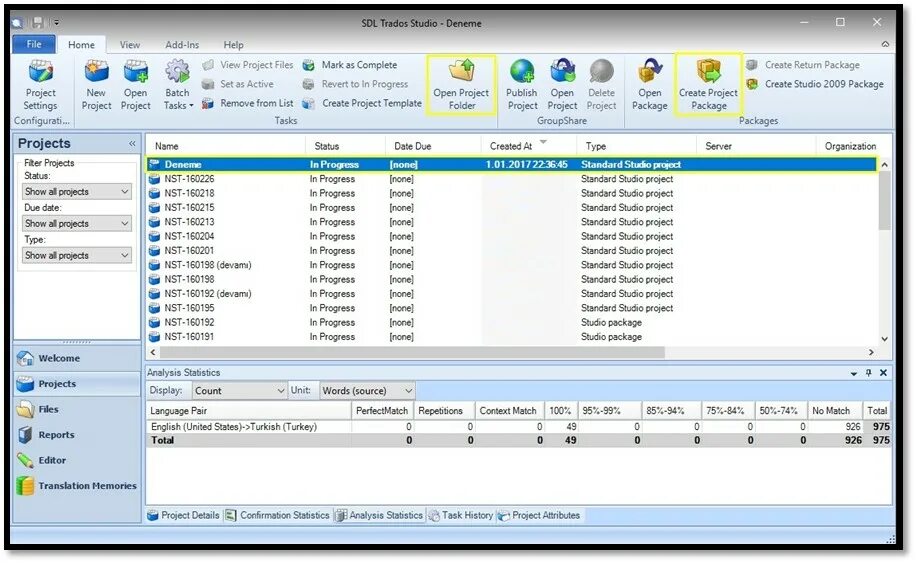Select the NST-160218 project

511,193
